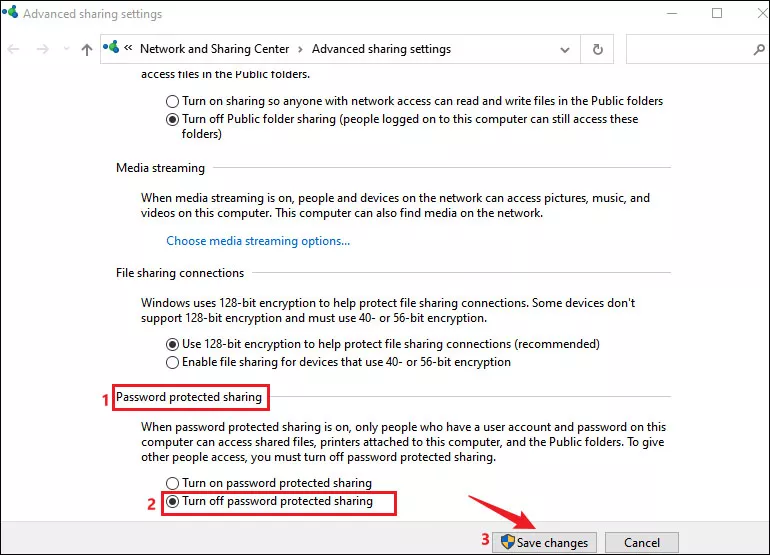The height and width of the screenshot is (555, 770).
Task: Click the Forward navigation arrow
Action: coord(43,49)
